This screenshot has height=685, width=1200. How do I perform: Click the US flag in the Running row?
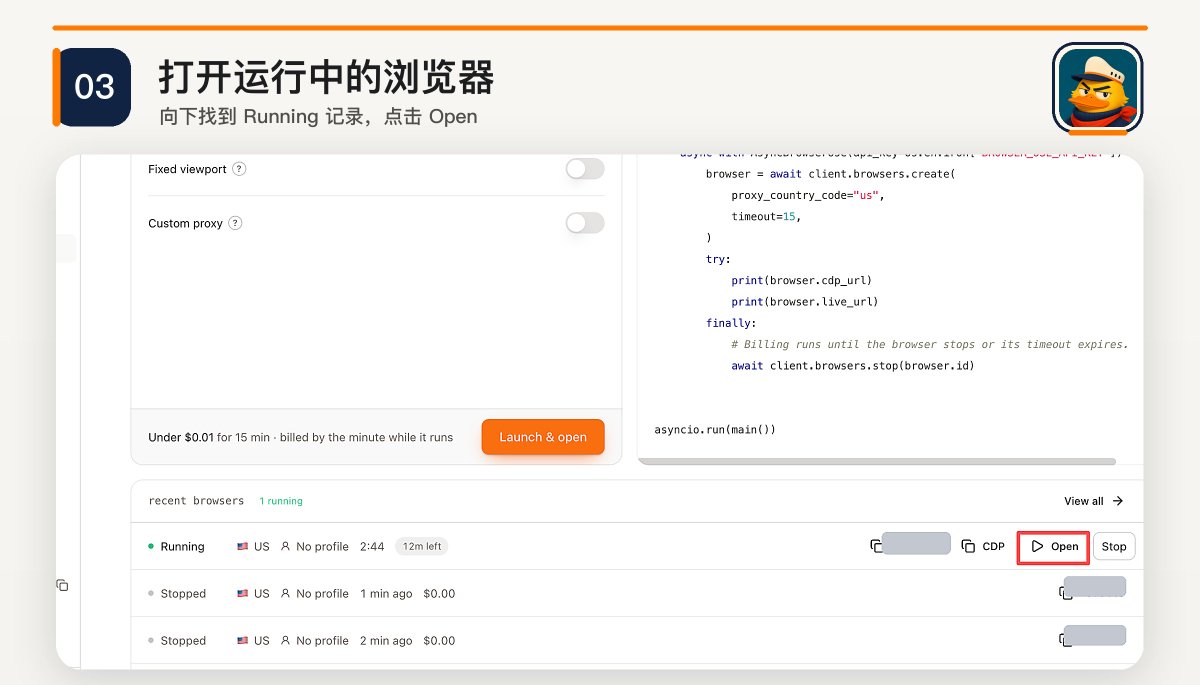(242, 547)
